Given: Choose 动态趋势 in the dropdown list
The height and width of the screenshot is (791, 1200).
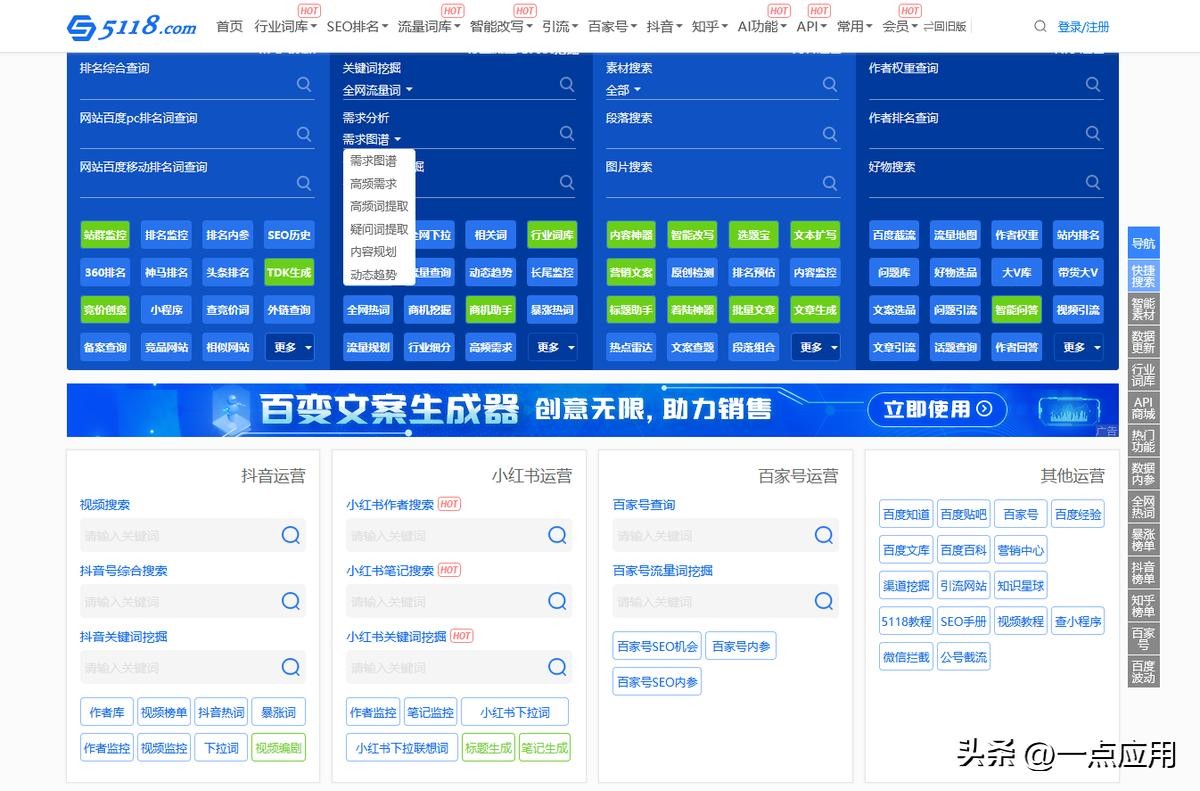Looking at the screenshot, I should 373,274.
